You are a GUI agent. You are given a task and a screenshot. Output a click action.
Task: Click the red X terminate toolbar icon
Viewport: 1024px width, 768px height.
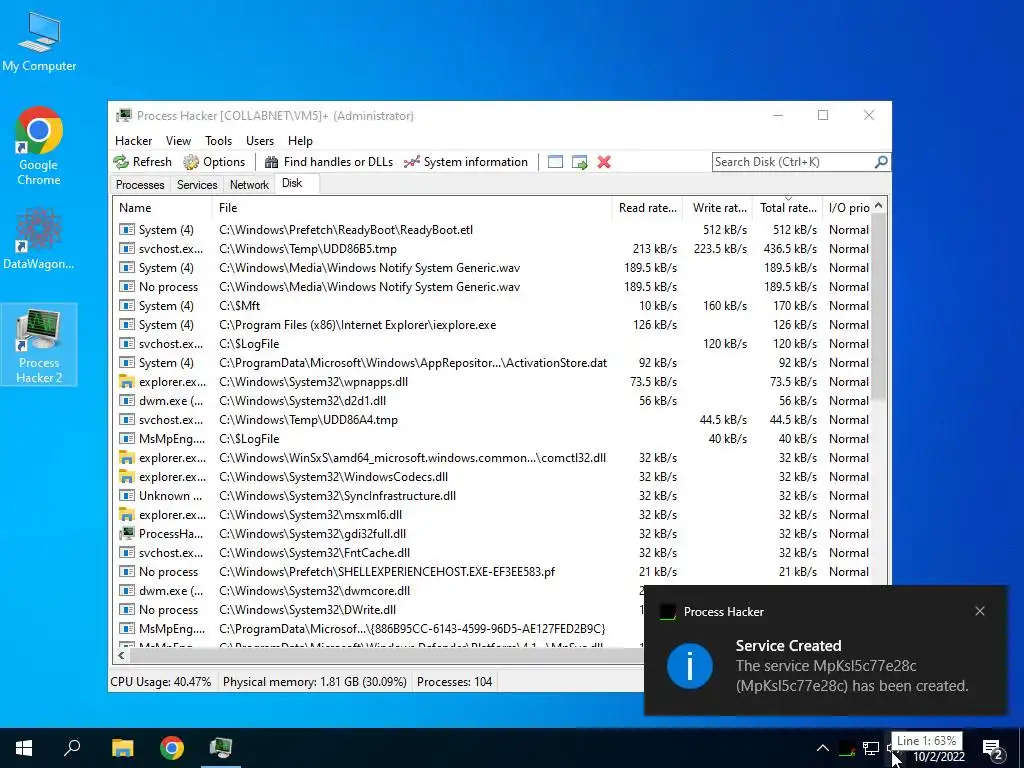(x=604, y=162)
